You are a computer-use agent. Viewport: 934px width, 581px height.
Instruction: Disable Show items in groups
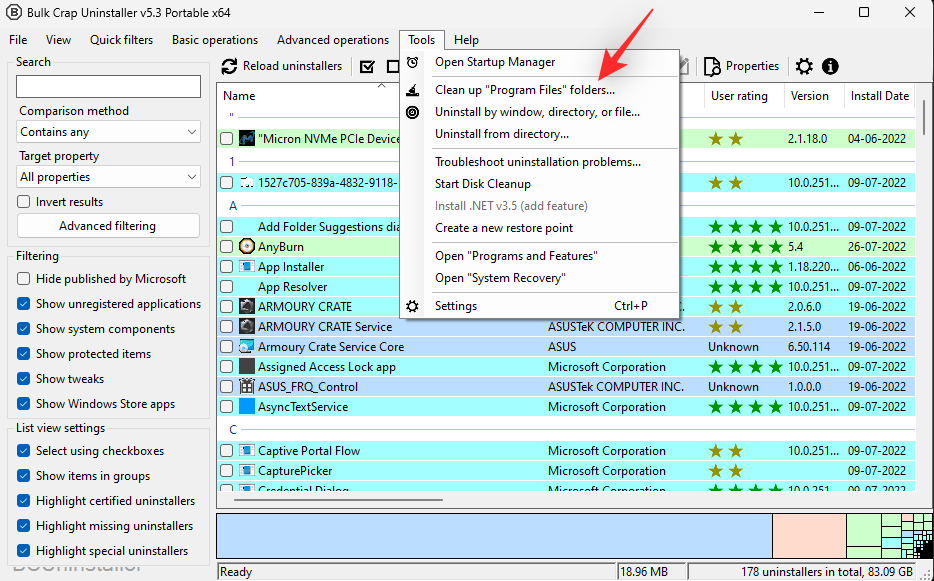[x=24, y=476]
